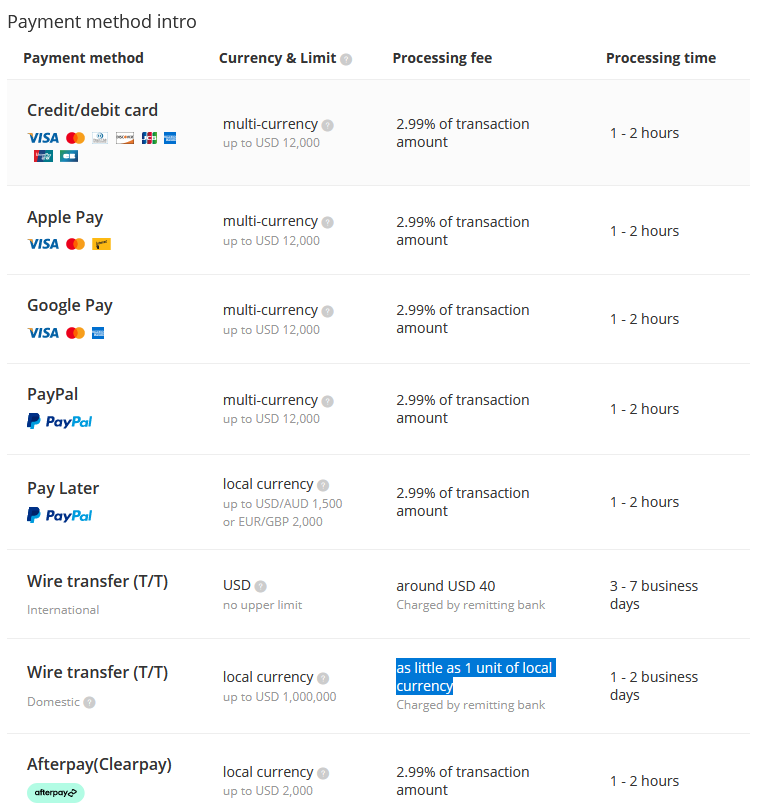Click help icon beside Afterpay local currency
Viewport: 758px width, 807px height.
[323, 773]
